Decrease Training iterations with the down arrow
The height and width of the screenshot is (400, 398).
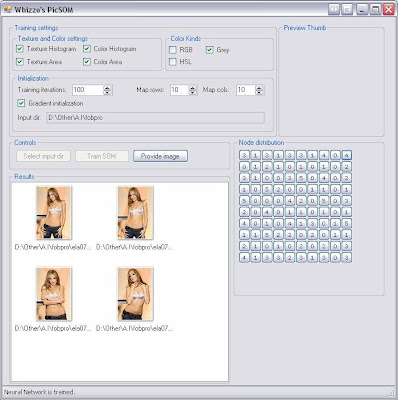pyautogui.click(x=107, y=92)
